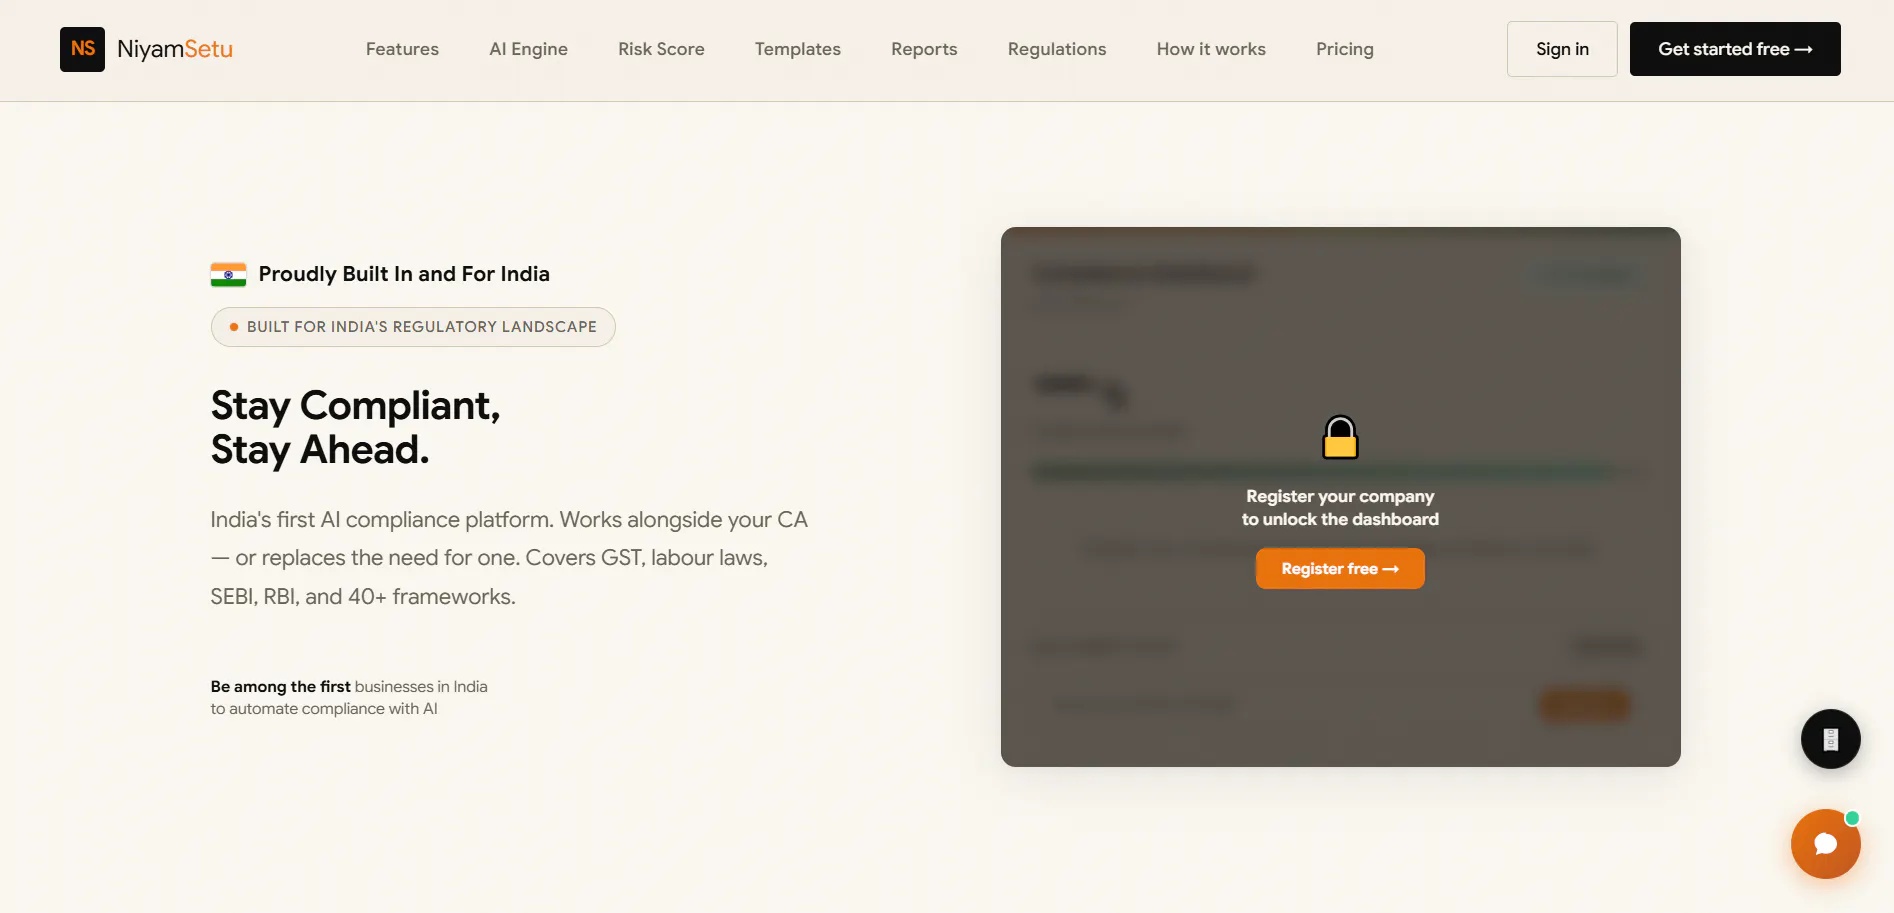Open the orange chat bubble widget
The image size is (1894, 913).
[x=1825, y=844]
